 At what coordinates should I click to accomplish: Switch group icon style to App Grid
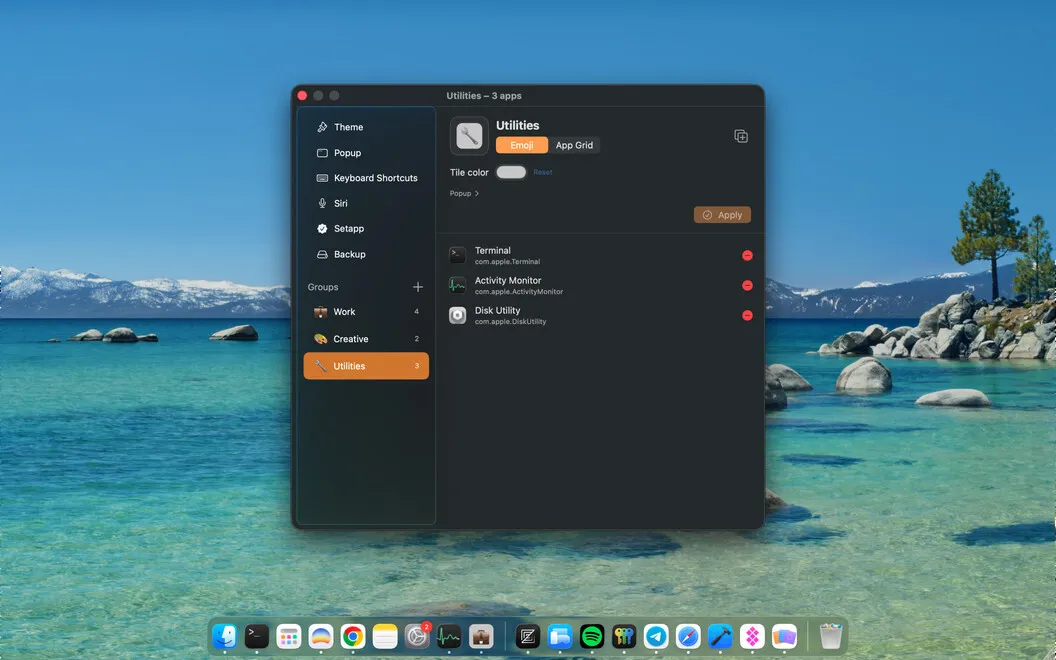(574, 145)
